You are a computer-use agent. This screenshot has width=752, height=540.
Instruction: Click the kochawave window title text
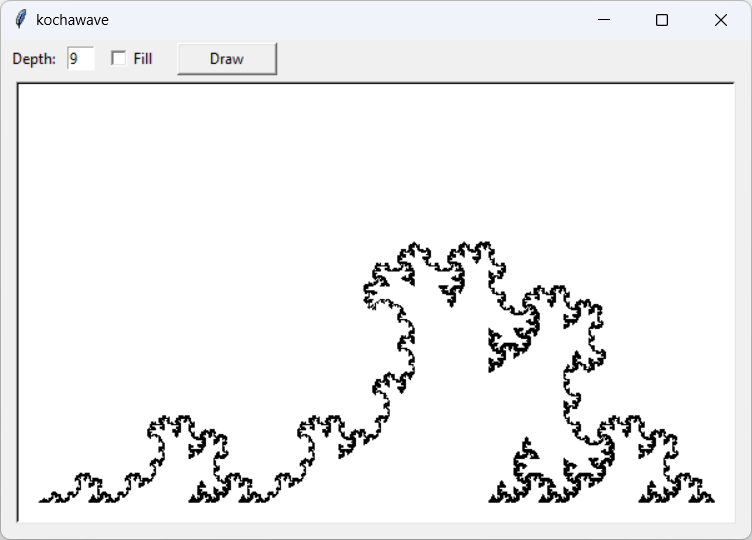72,20
